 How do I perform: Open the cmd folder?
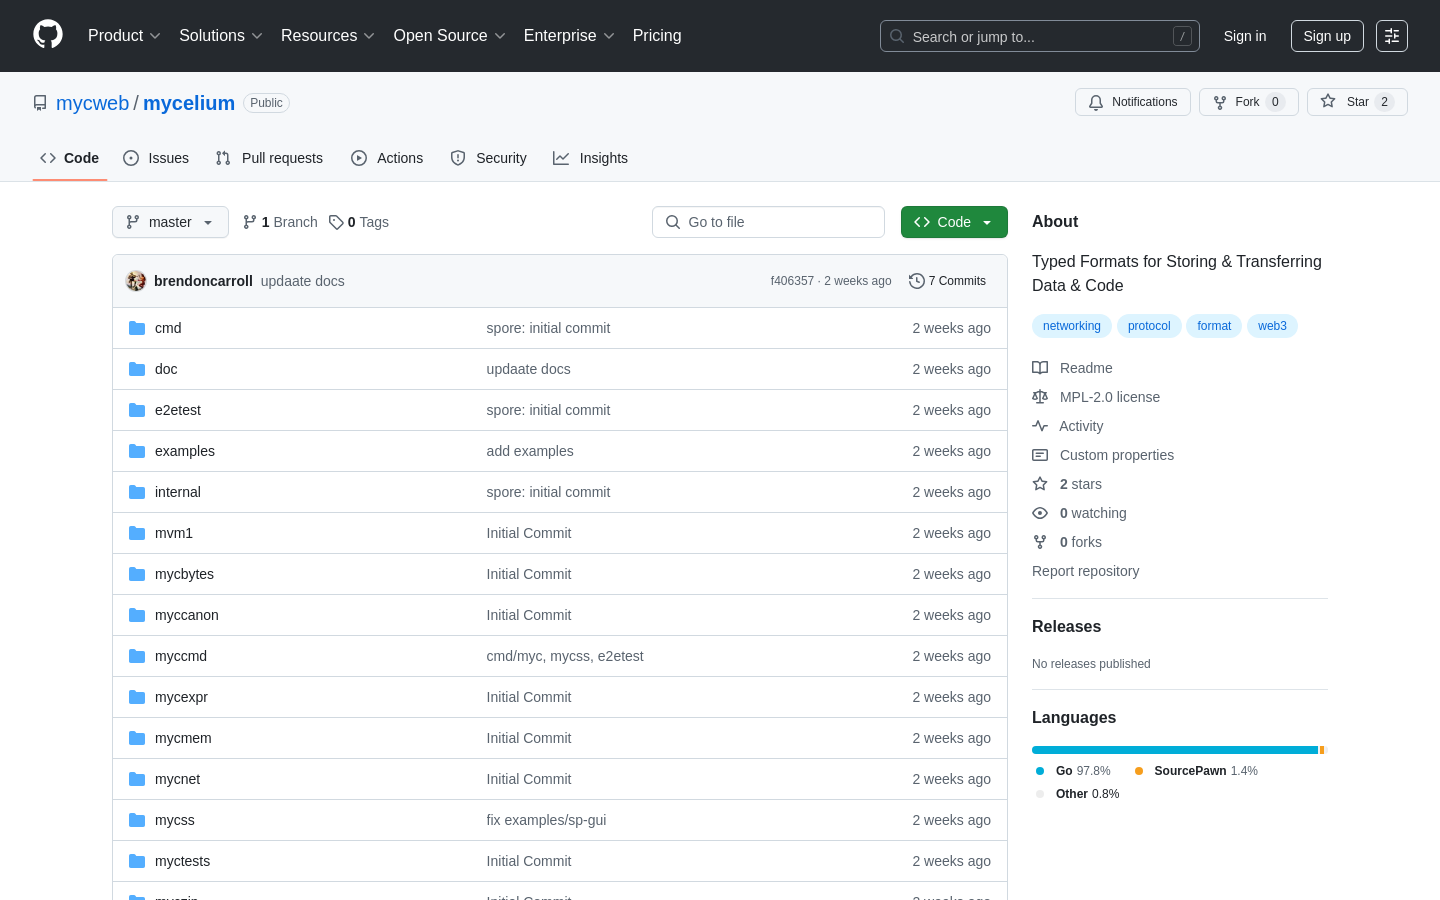tap(168, 328)
